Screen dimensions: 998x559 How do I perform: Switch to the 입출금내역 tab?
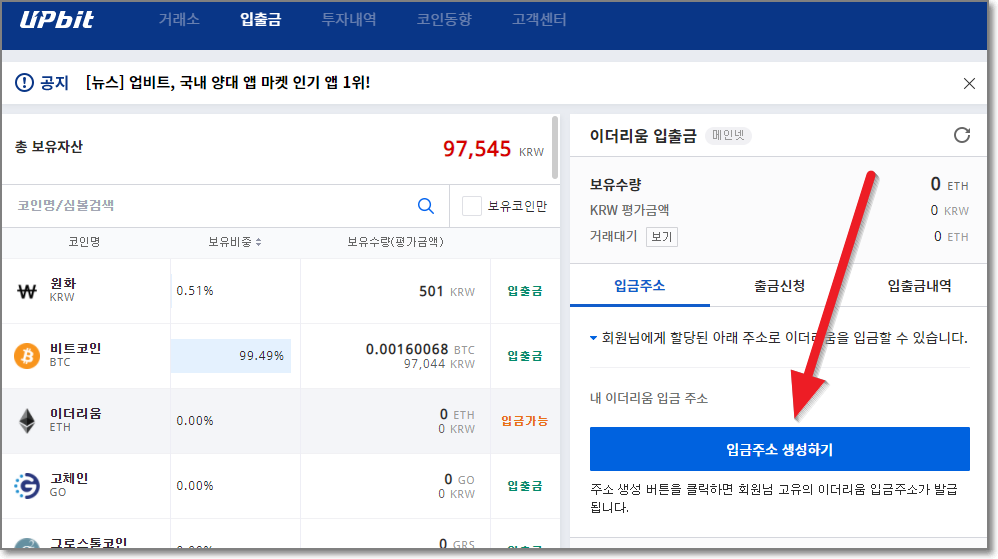tap(919, 286)
